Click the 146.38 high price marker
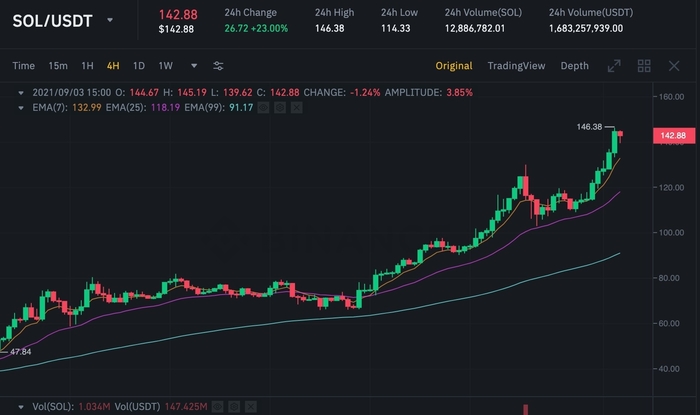The height and width of the screenshot is (415, 700). click(589, 127)
